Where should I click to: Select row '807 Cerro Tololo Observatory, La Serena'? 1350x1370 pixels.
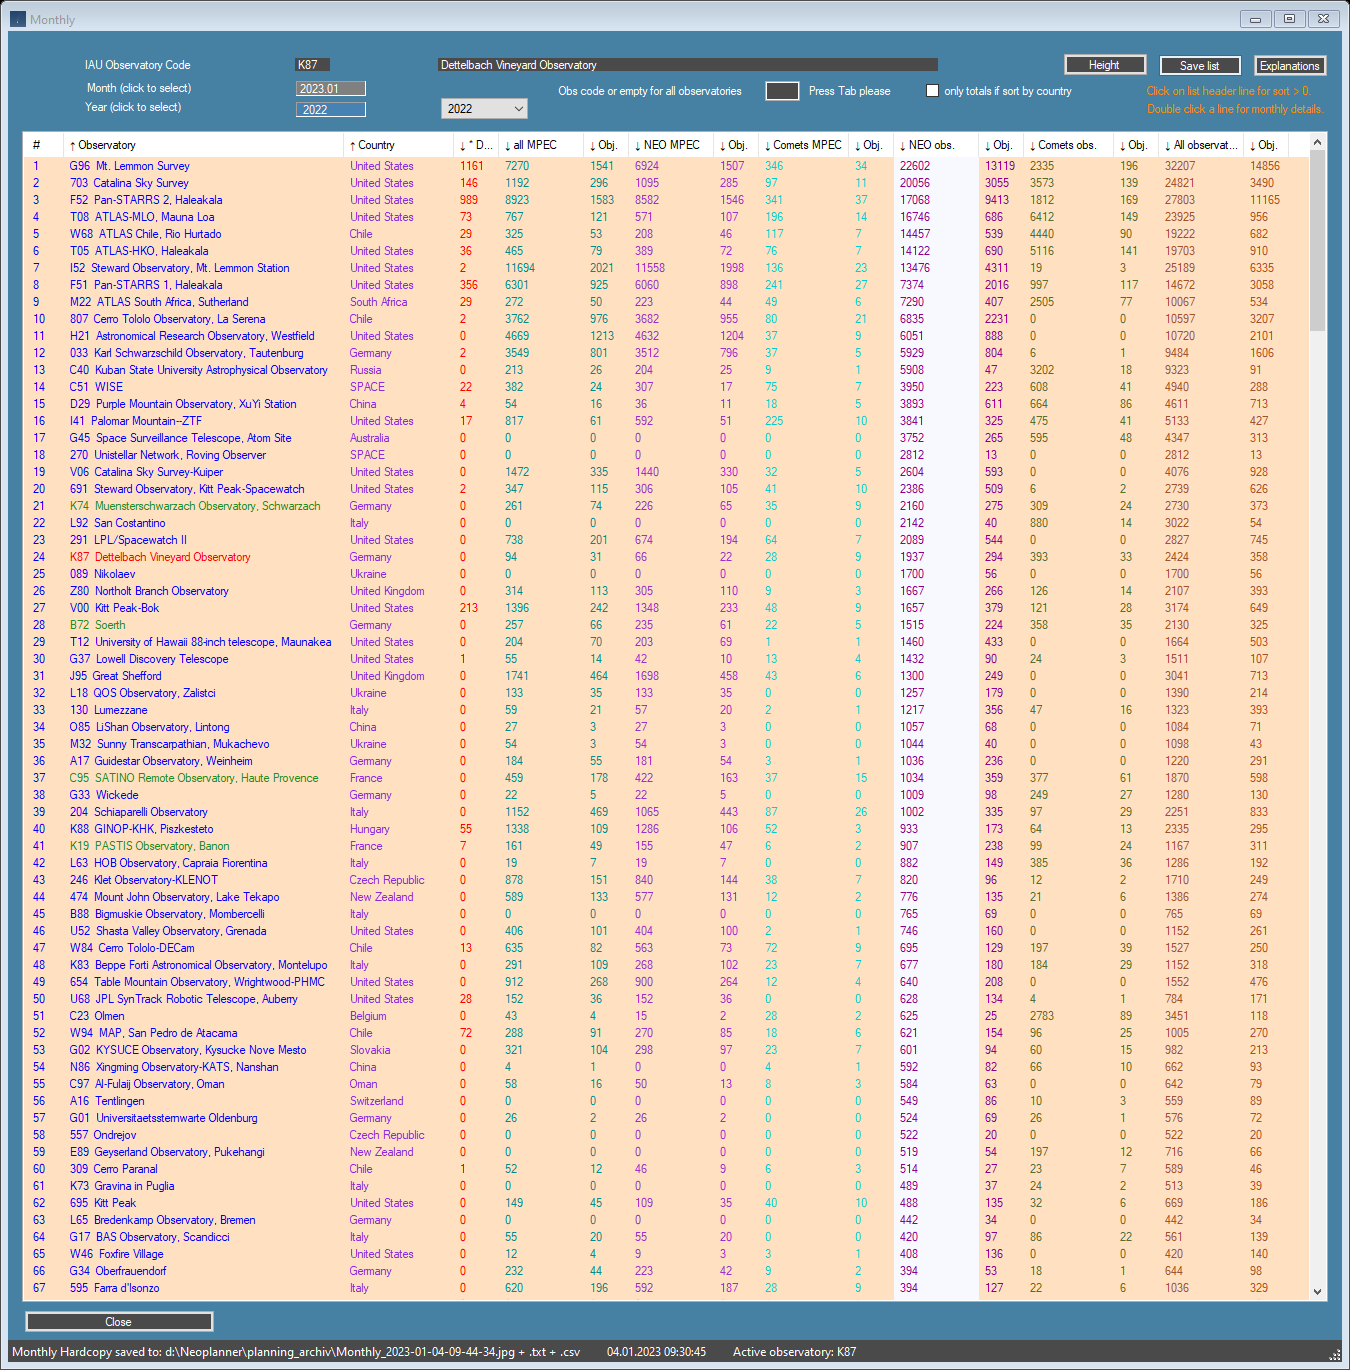[x=665, y=319]
